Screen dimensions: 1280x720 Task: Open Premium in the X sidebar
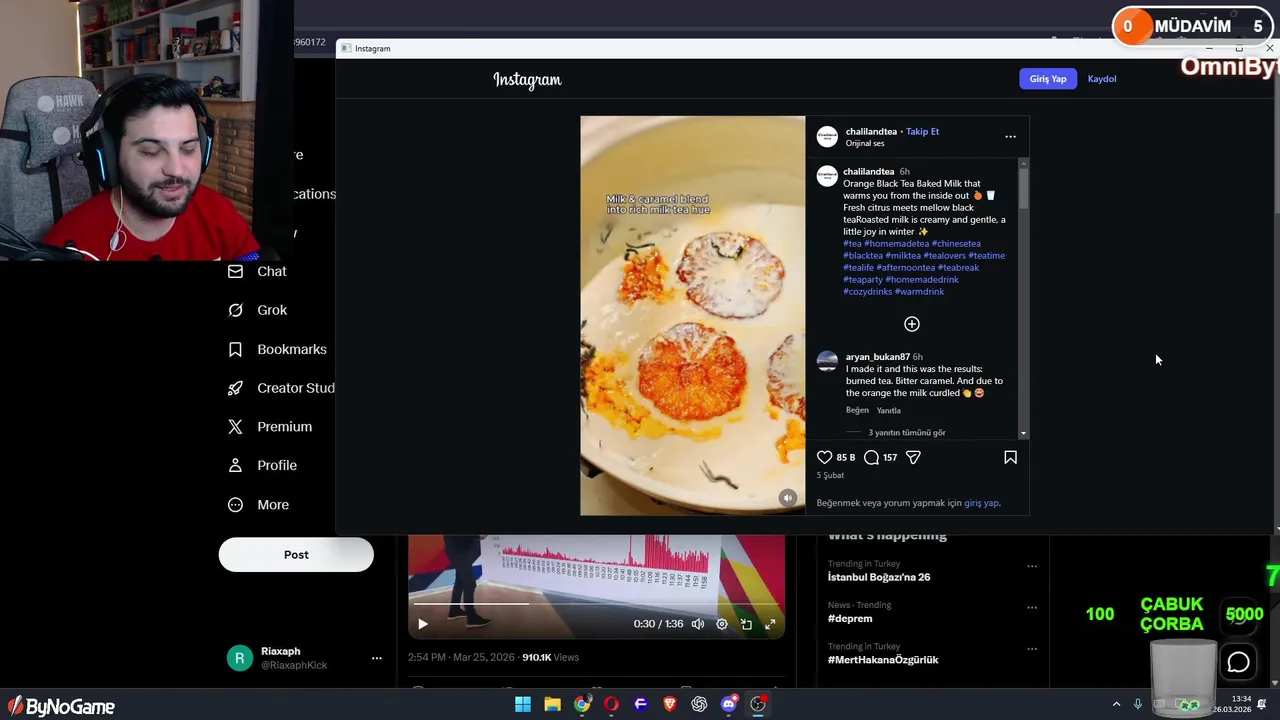[x=270, y=427]
